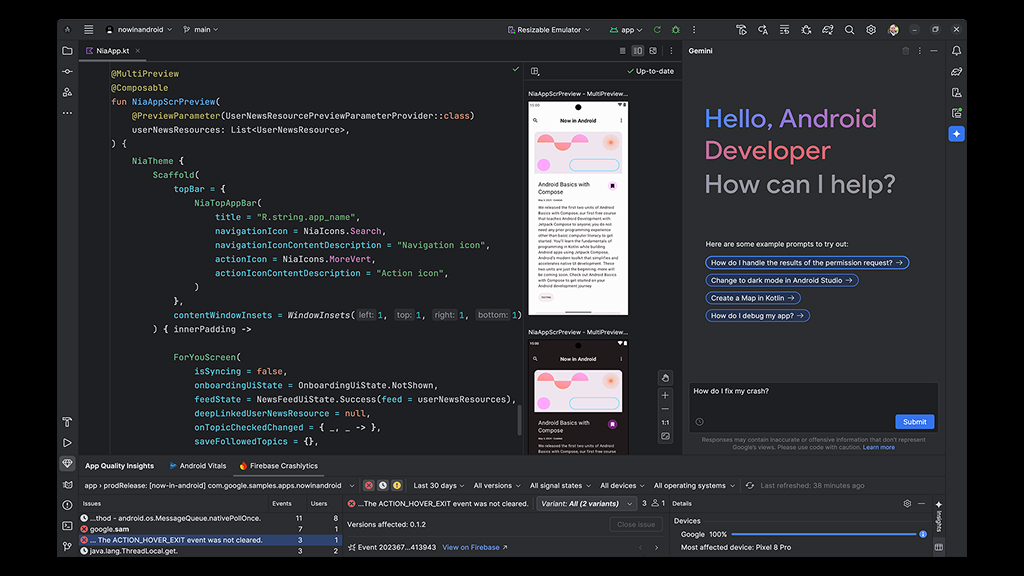Open the 'View on Firebase' link
The height and width of the screenshot is (576, 1024).
(475, 547)
